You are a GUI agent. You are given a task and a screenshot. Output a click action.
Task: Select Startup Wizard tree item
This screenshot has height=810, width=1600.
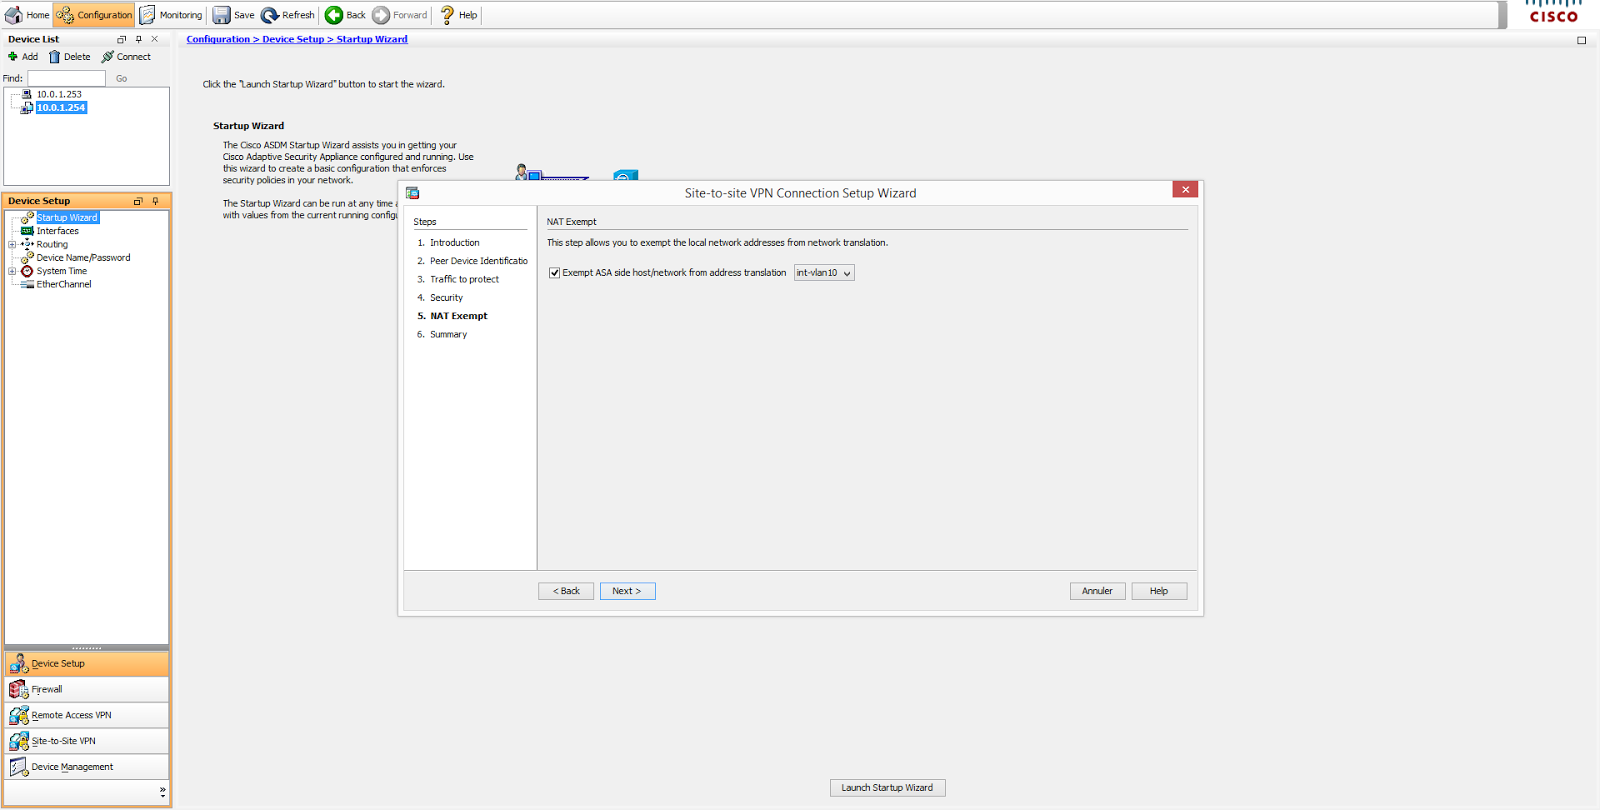click(67, 217)
